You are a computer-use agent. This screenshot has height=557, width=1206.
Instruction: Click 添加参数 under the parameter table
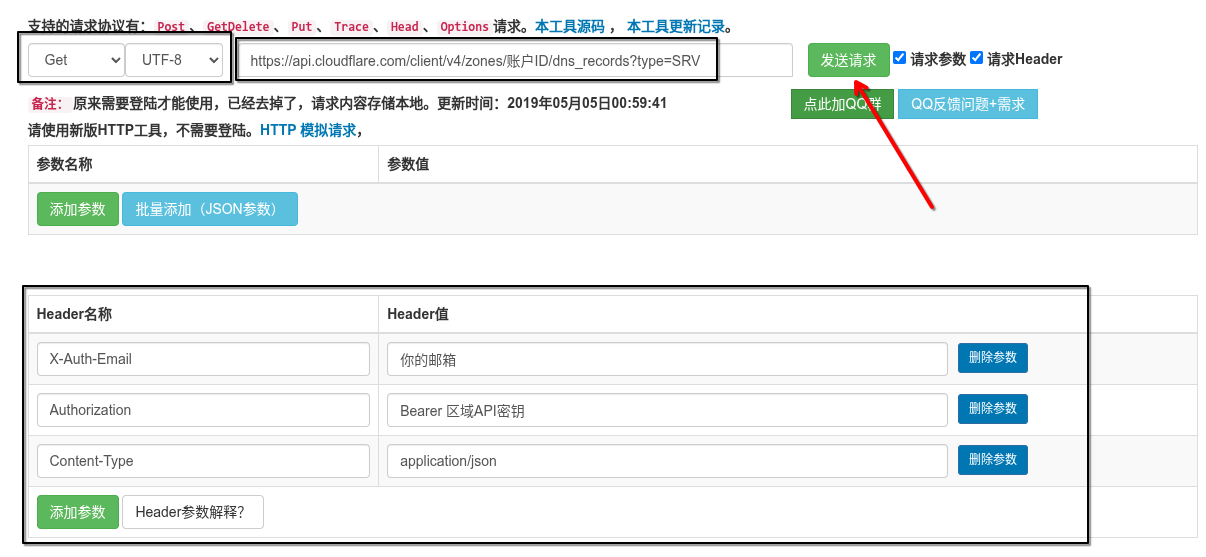78,209
